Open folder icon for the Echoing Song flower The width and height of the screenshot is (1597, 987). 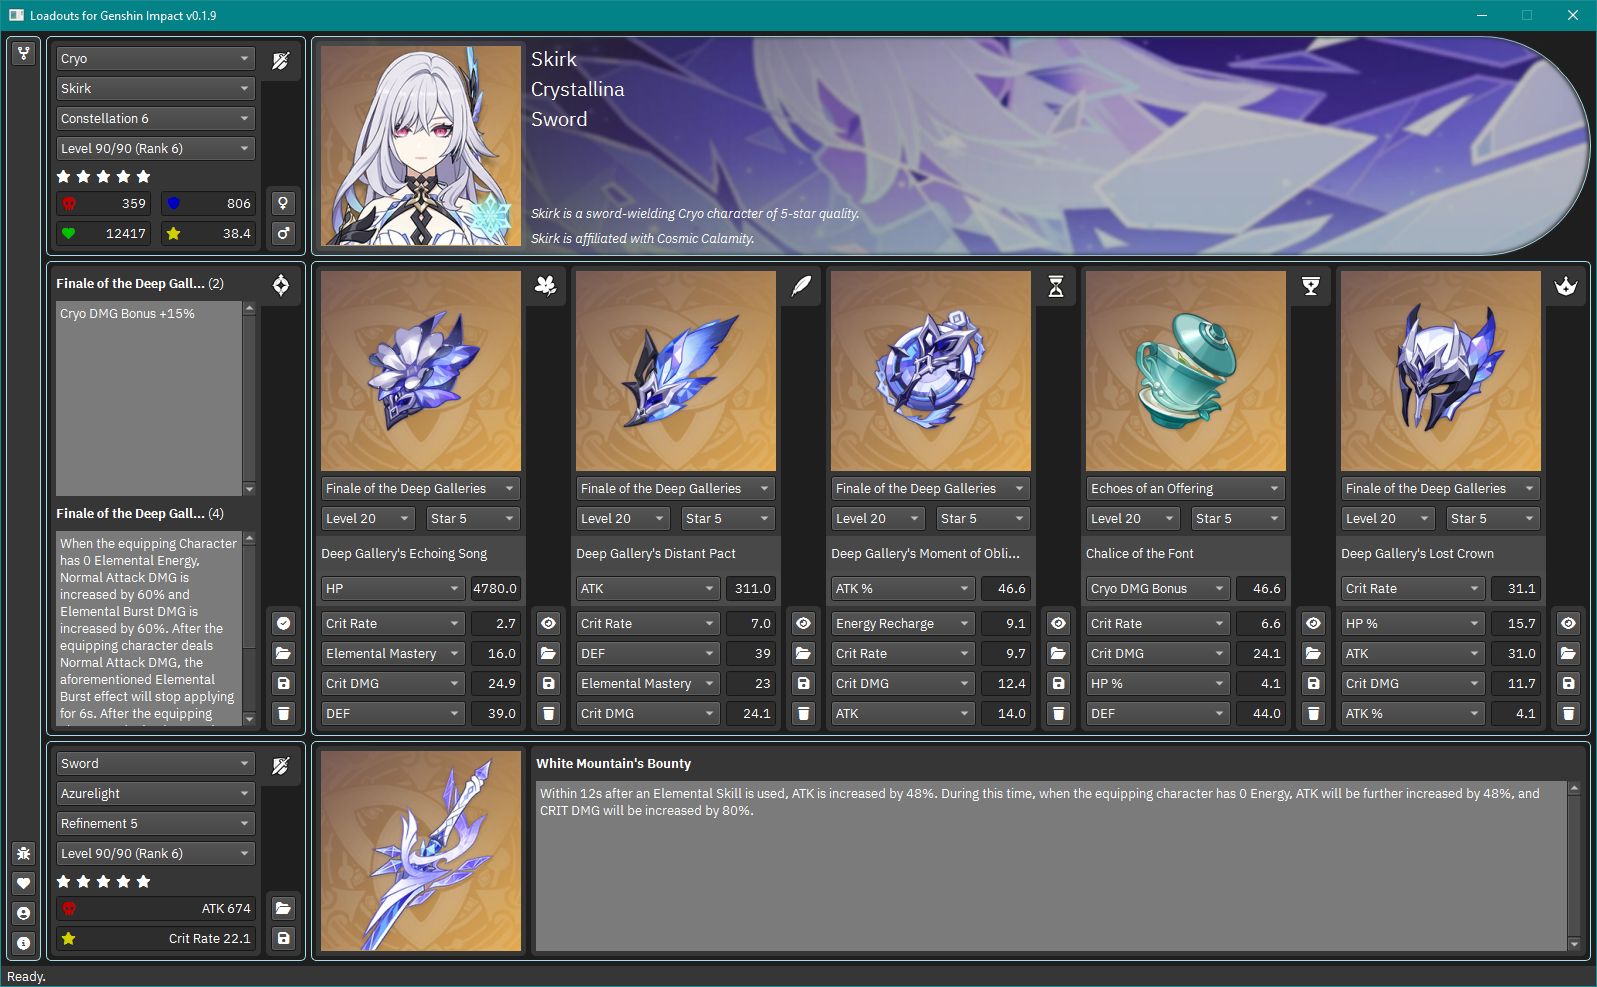click(549, 653)
